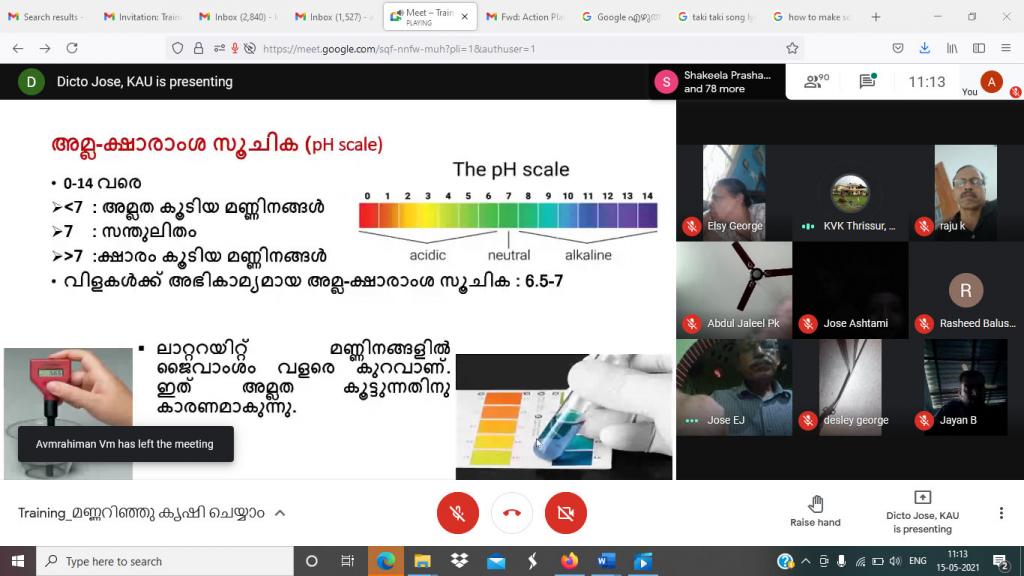This screenshot has height=576, width=1024.
Task: Open Firefox downloads arrow icon
Action: [x=925, y=48]
